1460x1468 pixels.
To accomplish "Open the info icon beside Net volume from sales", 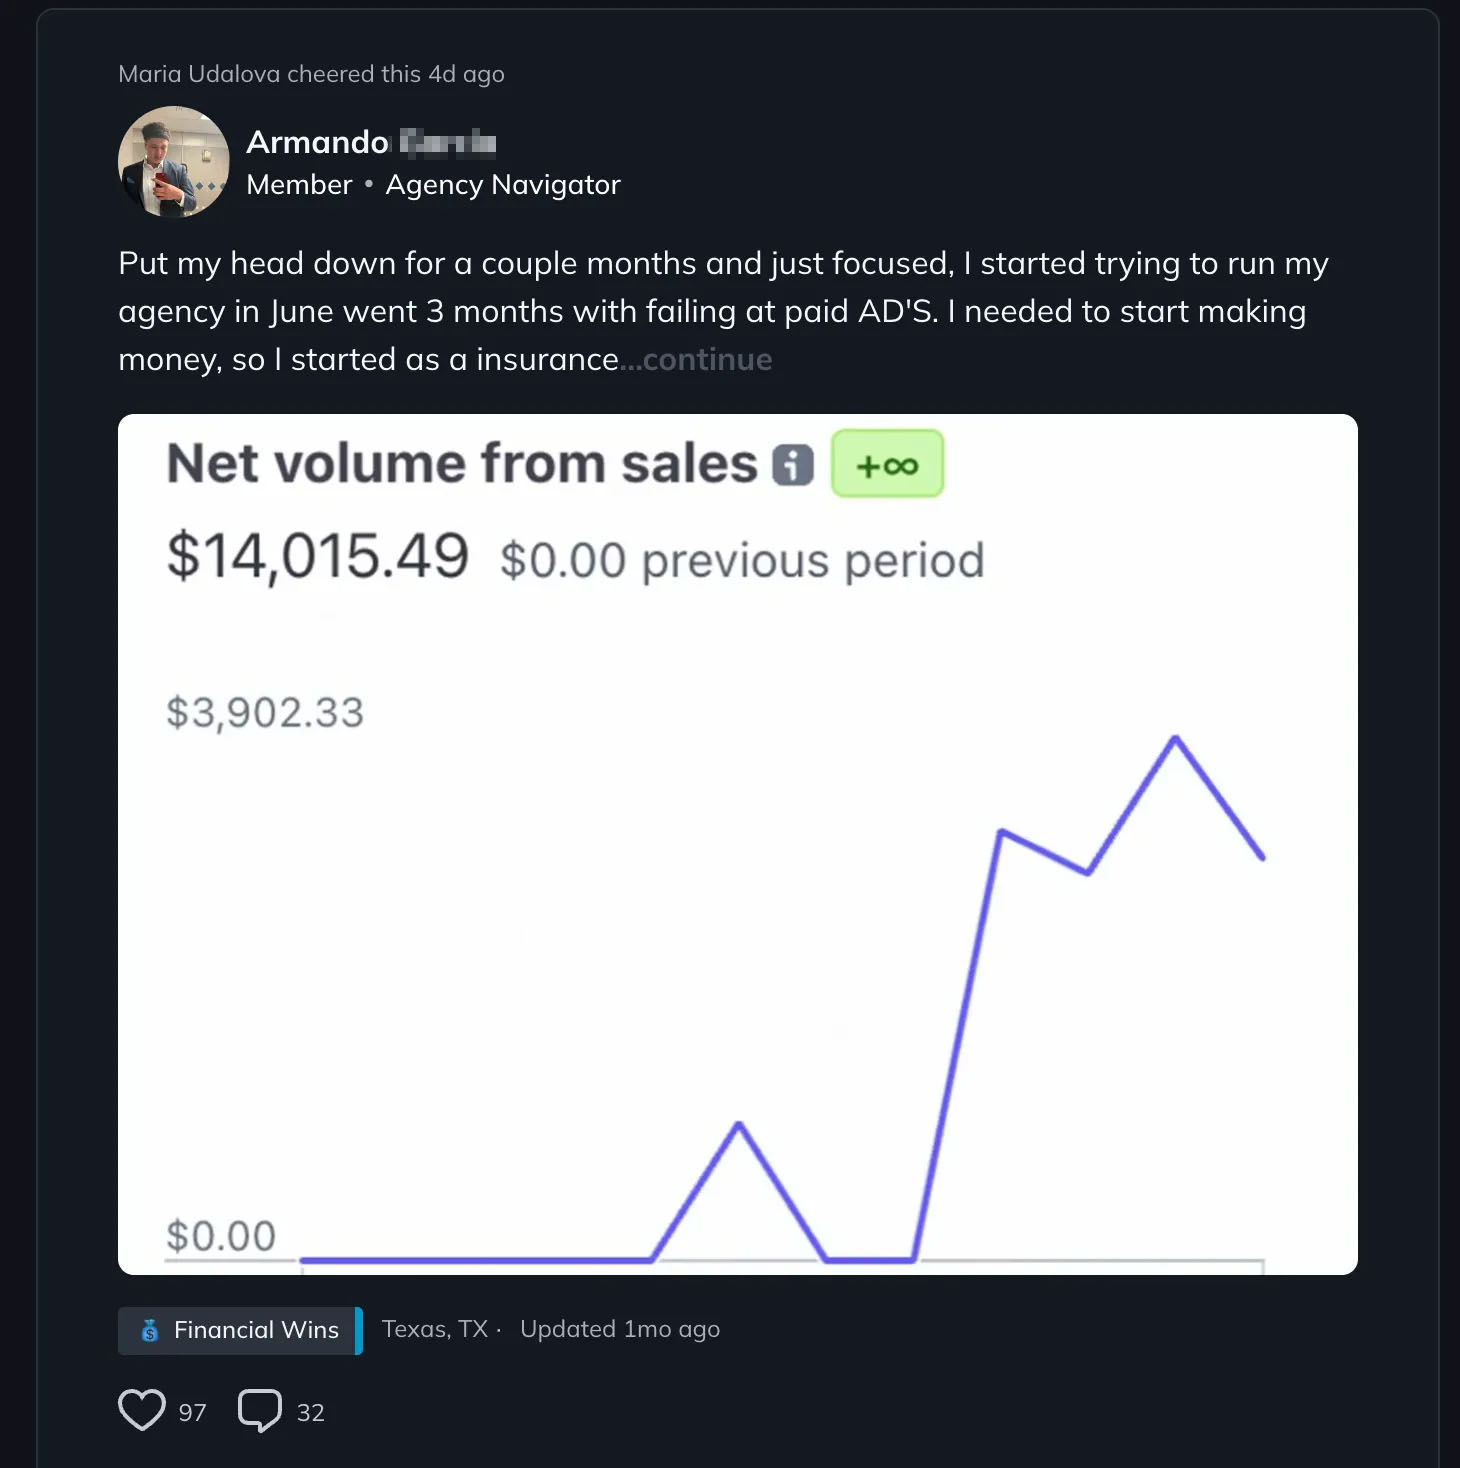I will click(793, 465).
